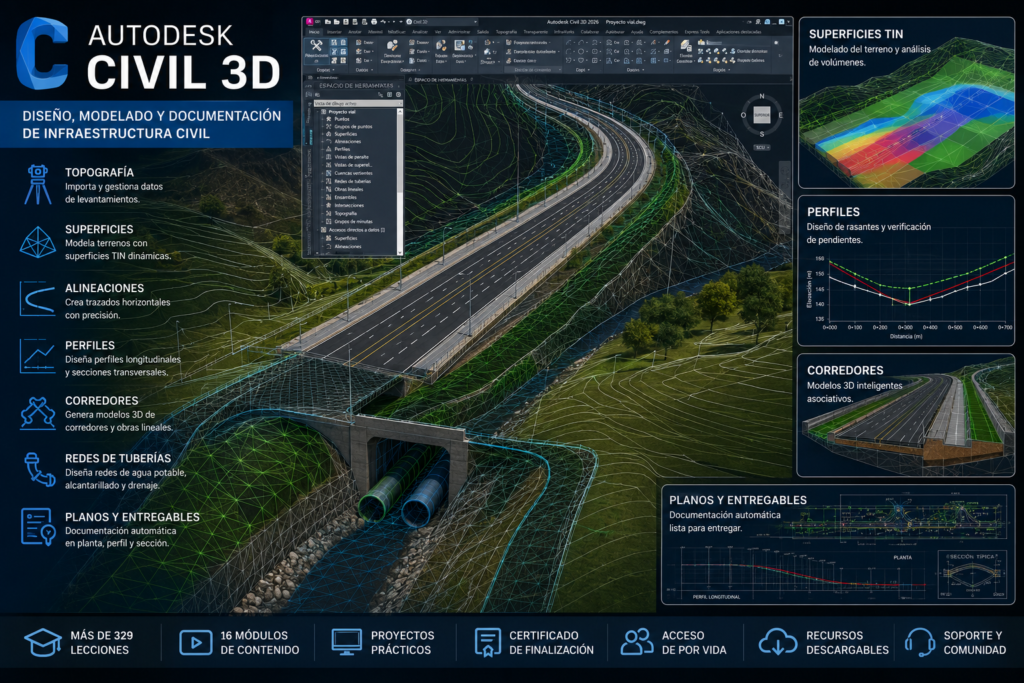Click the graduation cap icon for lecciones
The width and height of the screenshot is (1024, 683).
[x=42, y=643]
